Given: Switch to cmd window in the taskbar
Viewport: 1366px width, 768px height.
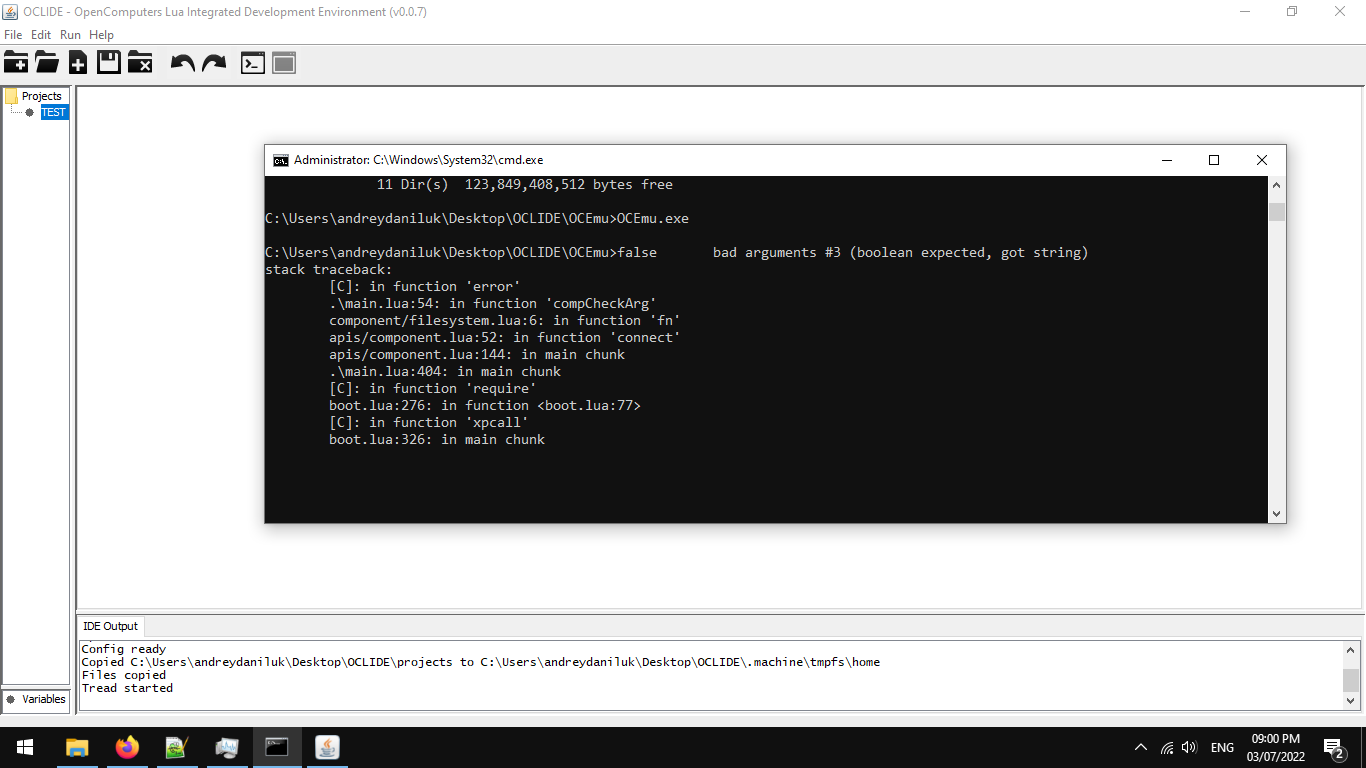Looking at the screenshot, I should 277,747.
